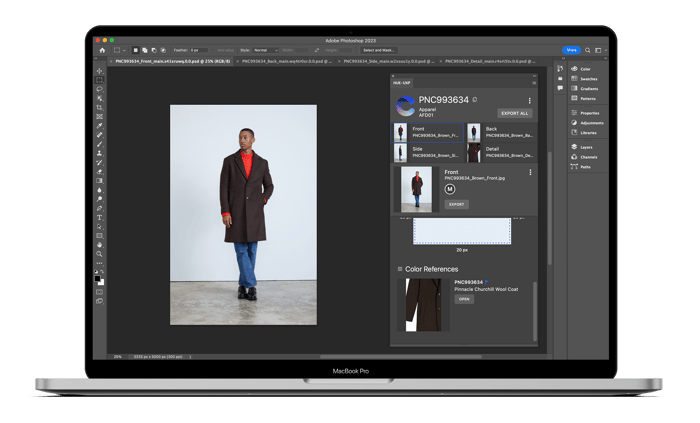700x423 pixels.
Task: Select the Move tool
Action: click(100, 71)
